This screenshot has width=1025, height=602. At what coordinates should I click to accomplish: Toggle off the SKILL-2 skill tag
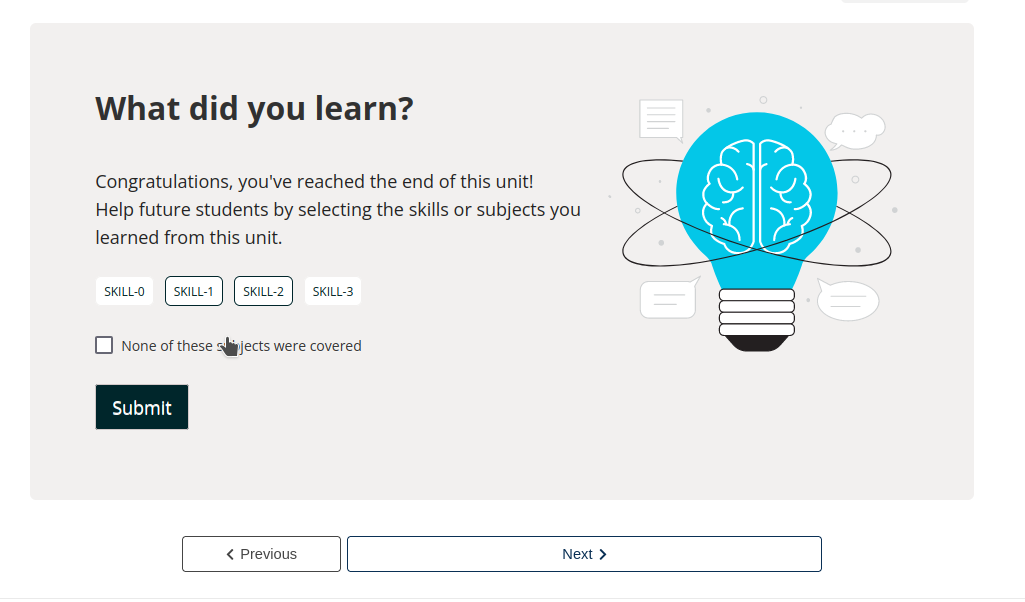(x=263, y=292)
